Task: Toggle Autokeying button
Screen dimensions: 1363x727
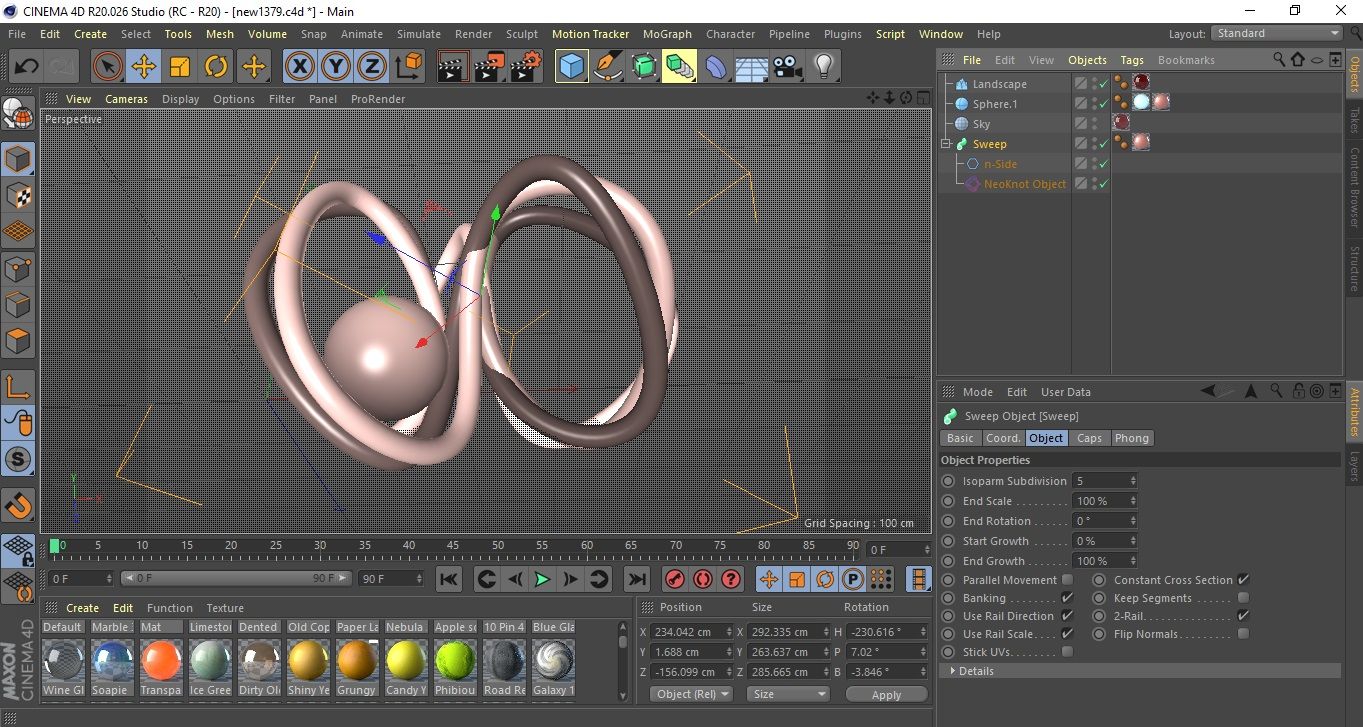Action: point(702,579)
